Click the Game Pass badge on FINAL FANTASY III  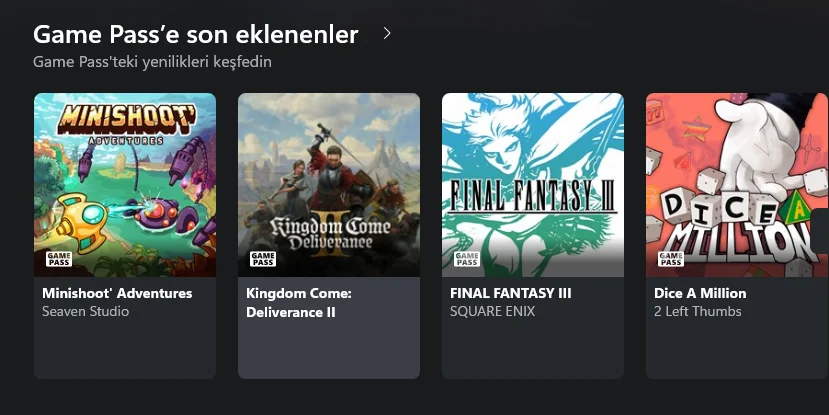click(x=467, y=259)
